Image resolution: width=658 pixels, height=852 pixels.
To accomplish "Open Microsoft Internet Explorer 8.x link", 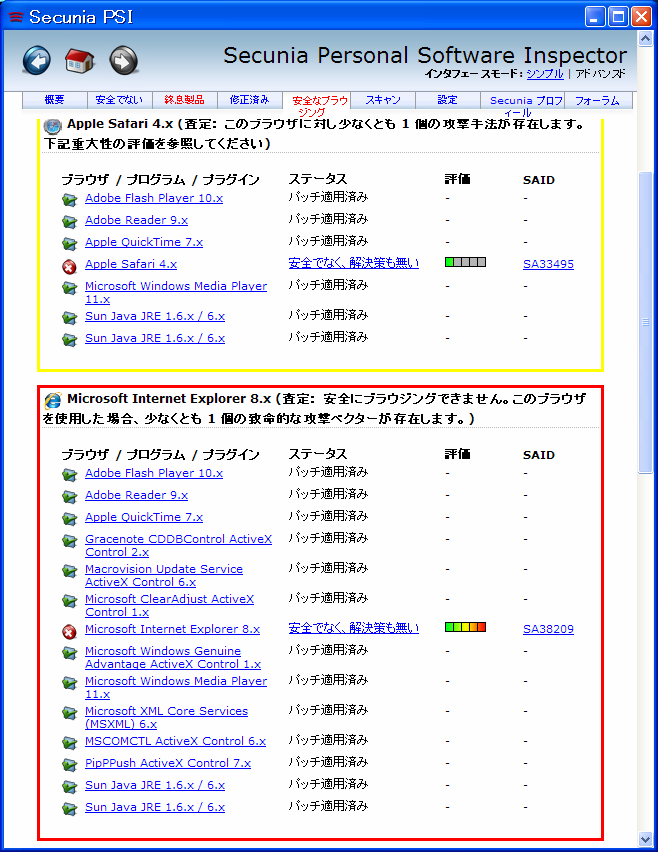I will click(x=172, y=629).
